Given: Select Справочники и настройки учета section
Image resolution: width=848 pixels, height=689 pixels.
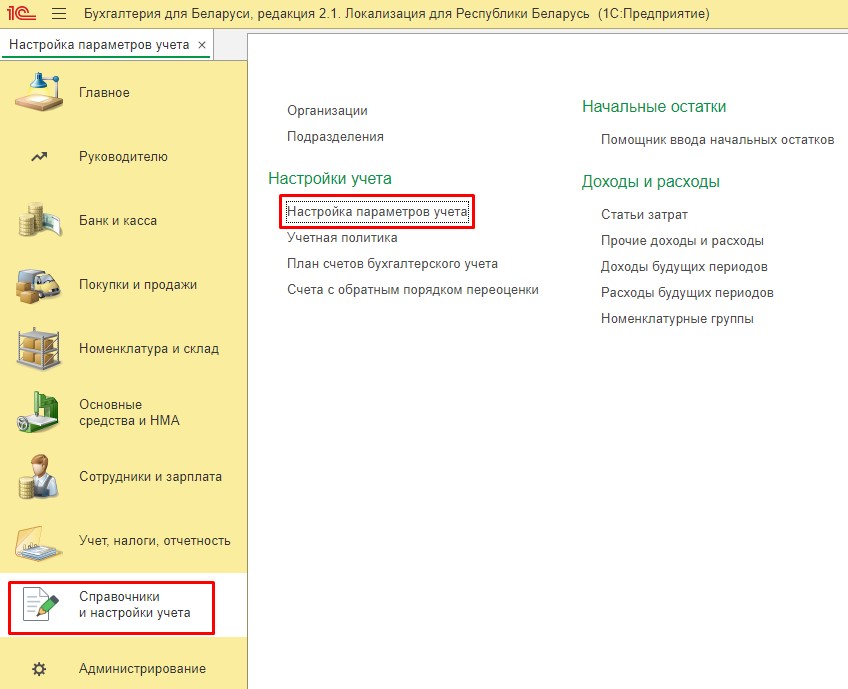Looking at the screenshot, I should [x=112, y=605].
